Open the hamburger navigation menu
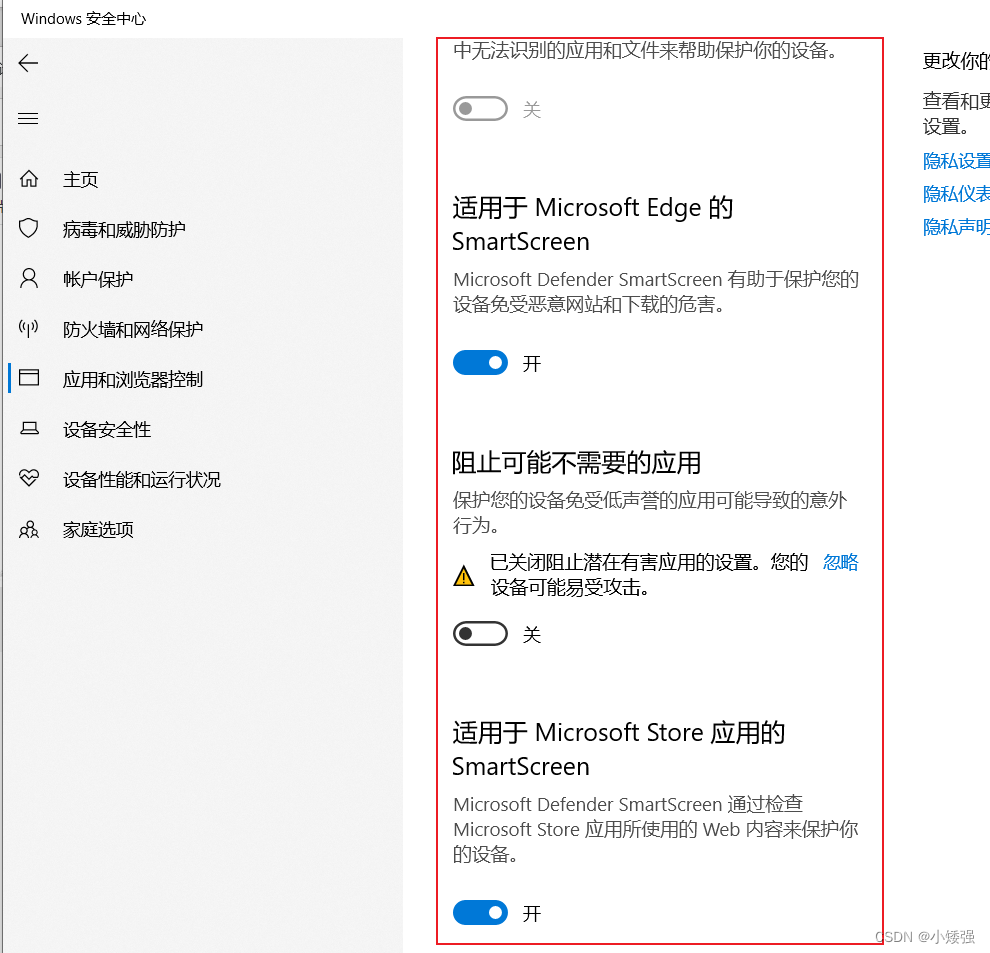The height and width of the screenshot is (953, 990). click(x=28, y=119)
